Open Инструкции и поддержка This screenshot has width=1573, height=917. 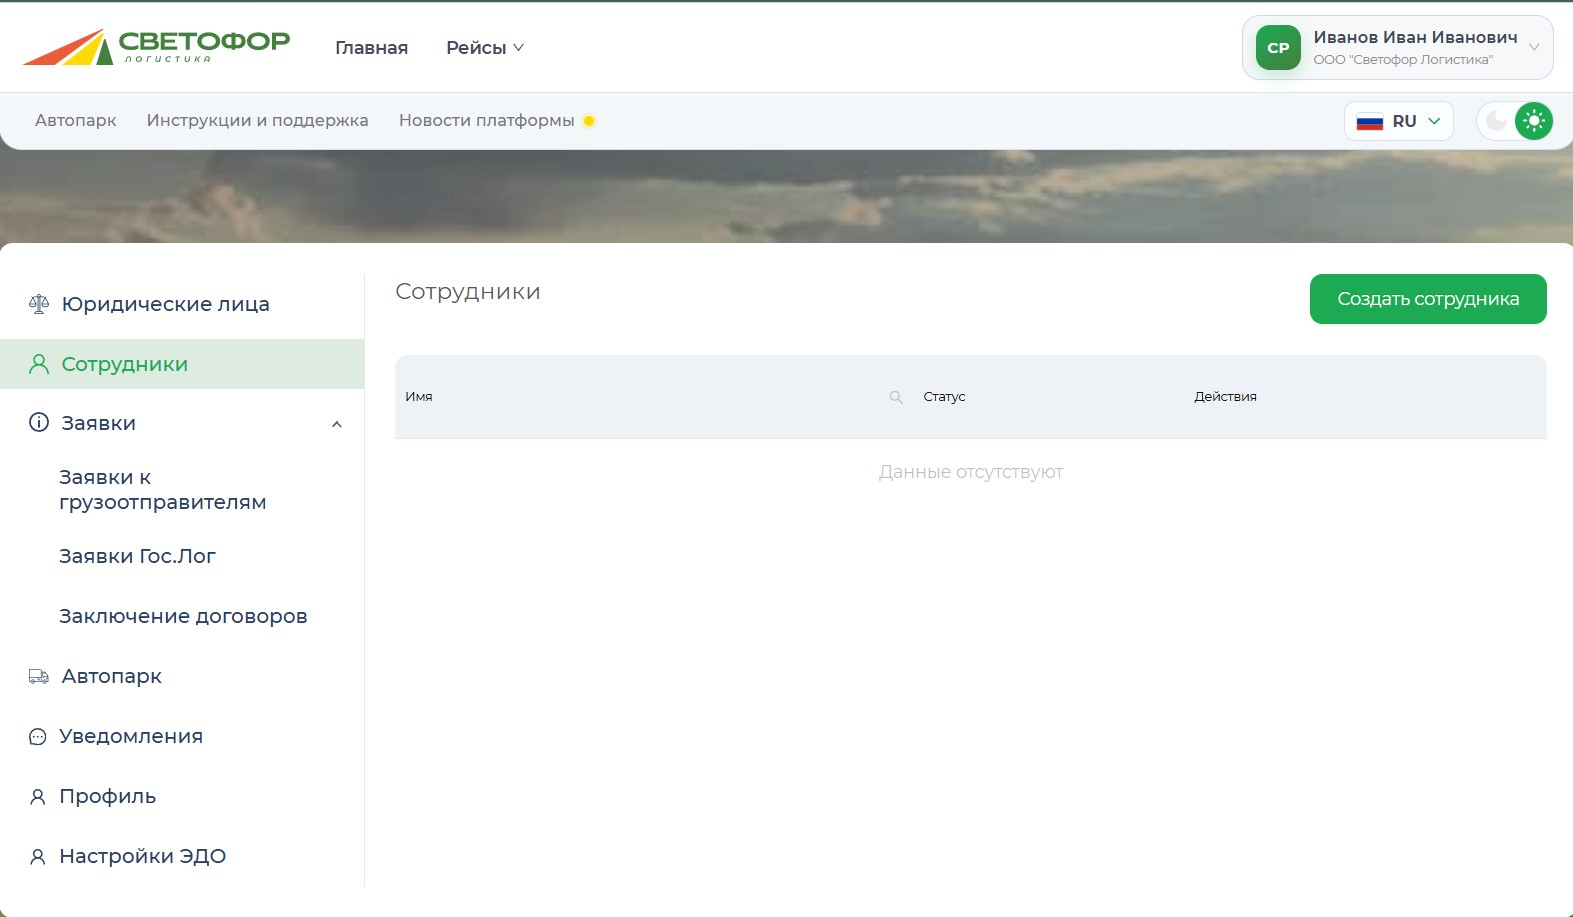(x=258, y=121)
